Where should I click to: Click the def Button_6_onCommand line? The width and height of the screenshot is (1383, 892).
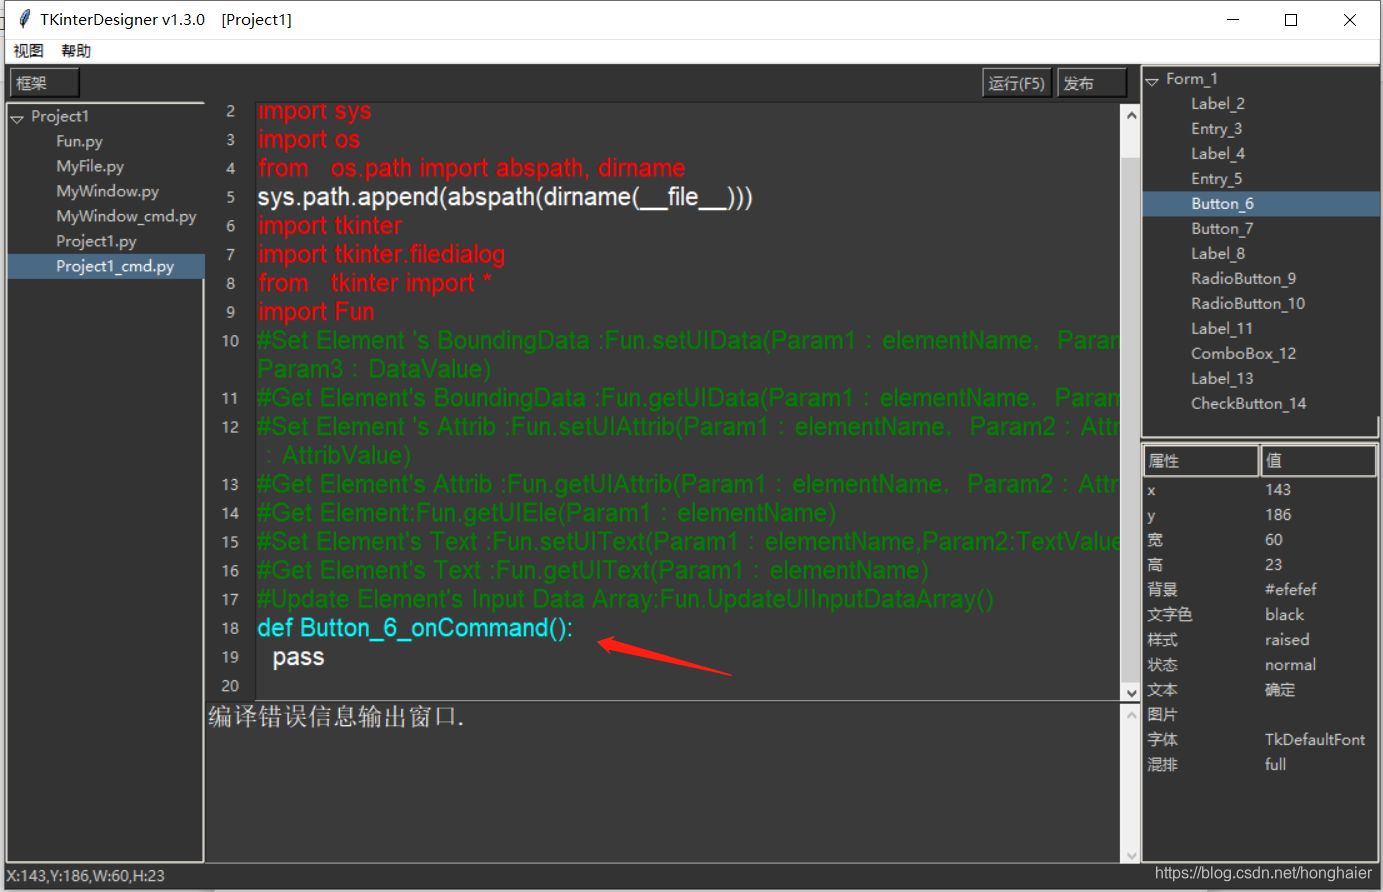[x=415, y=628]
